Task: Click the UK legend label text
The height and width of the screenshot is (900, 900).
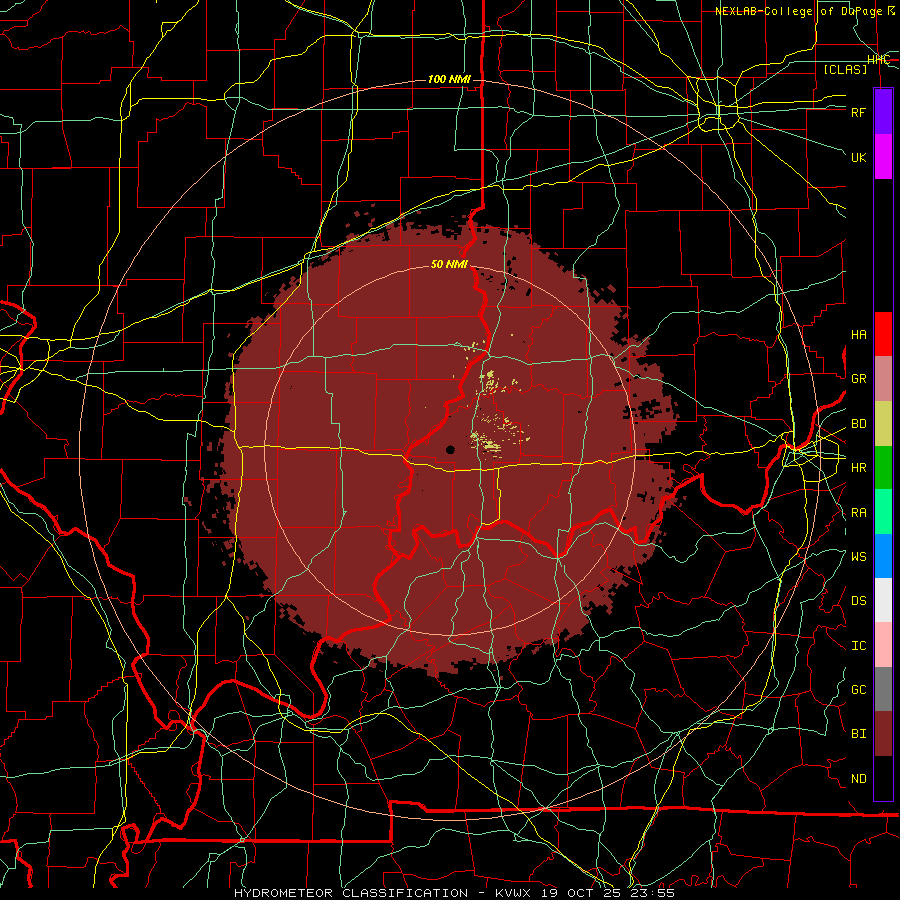Action: (858, 157)
